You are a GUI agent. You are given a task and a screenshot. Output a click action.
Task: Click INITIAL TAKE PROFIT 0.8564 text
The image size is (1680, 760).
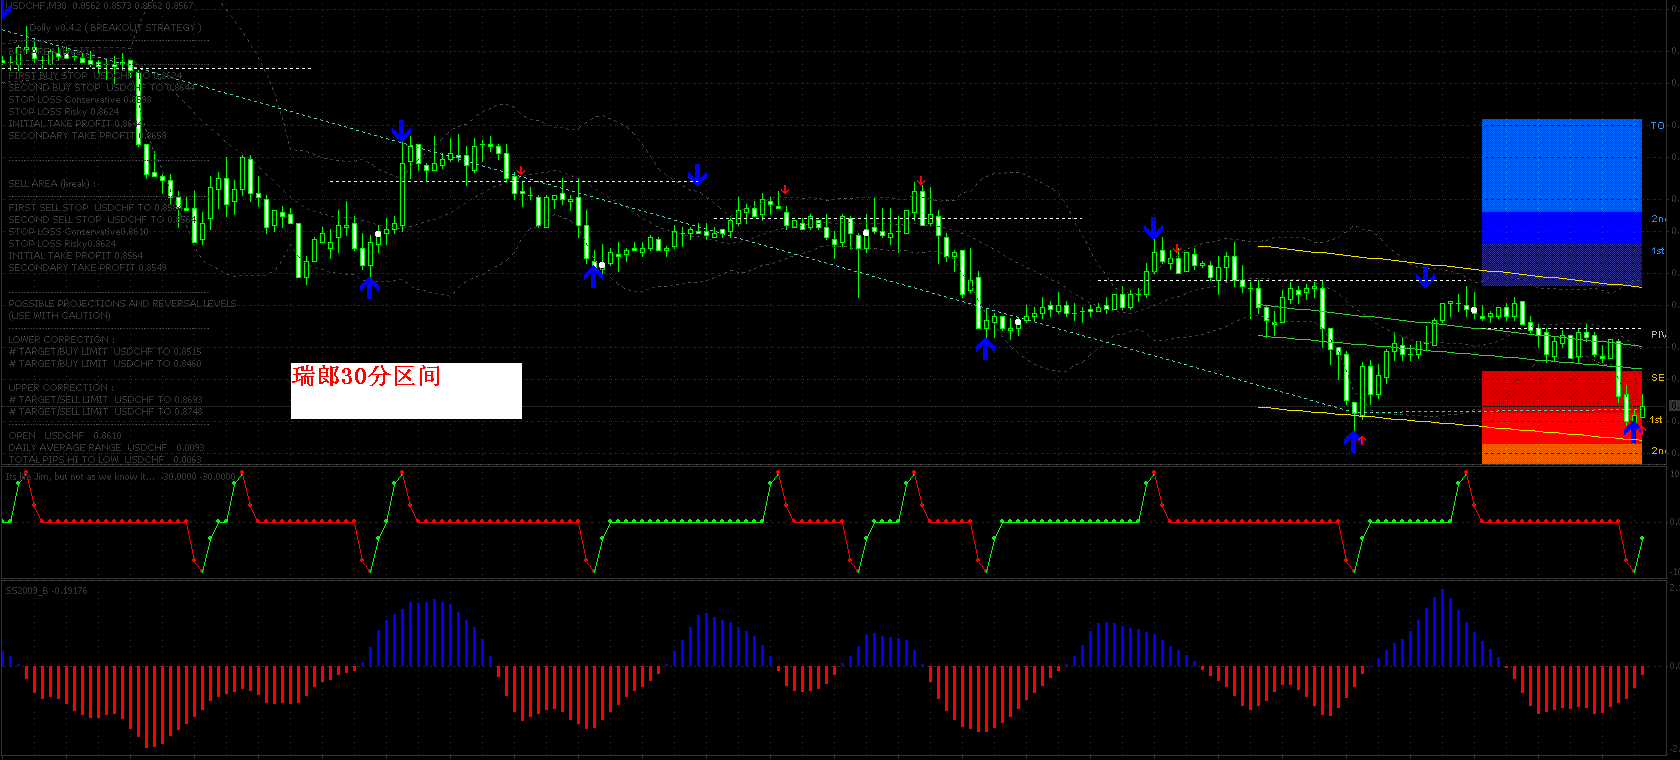point(76,256)
